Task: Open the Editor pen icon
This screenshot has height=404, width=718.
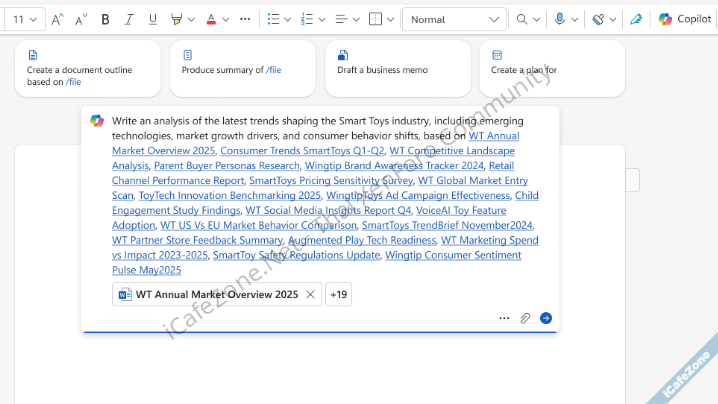Action: coord(636,19)
